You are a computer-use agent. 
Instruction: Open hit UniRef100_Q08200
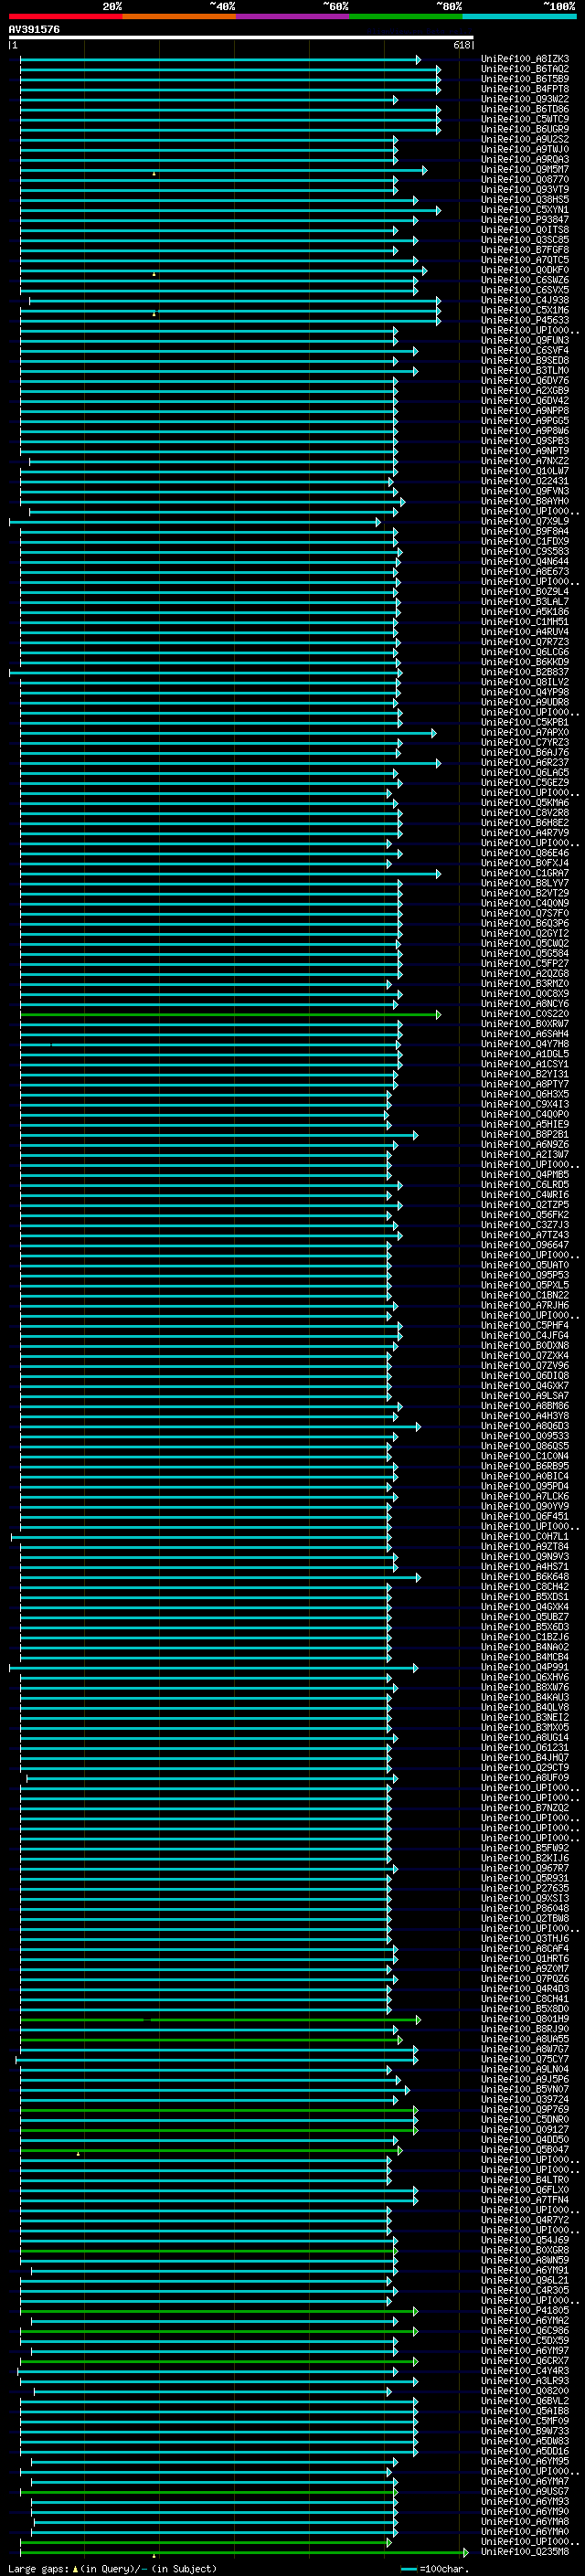524,2391
